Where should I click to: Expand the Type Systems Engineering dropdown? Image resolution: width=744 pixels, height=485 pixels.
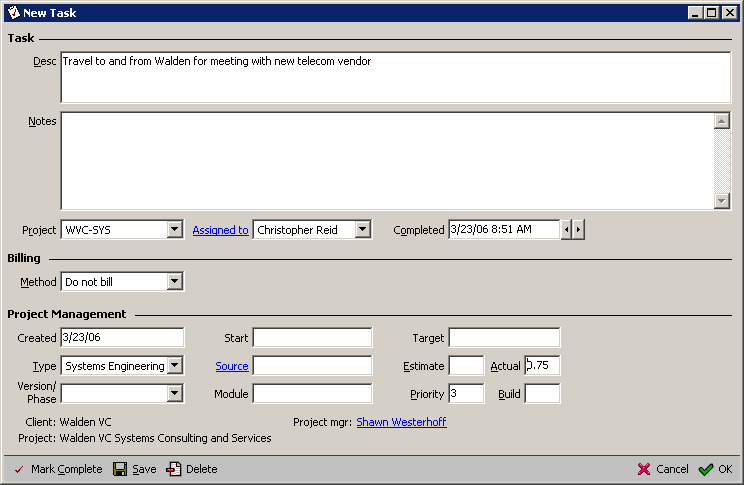point(174,366)
